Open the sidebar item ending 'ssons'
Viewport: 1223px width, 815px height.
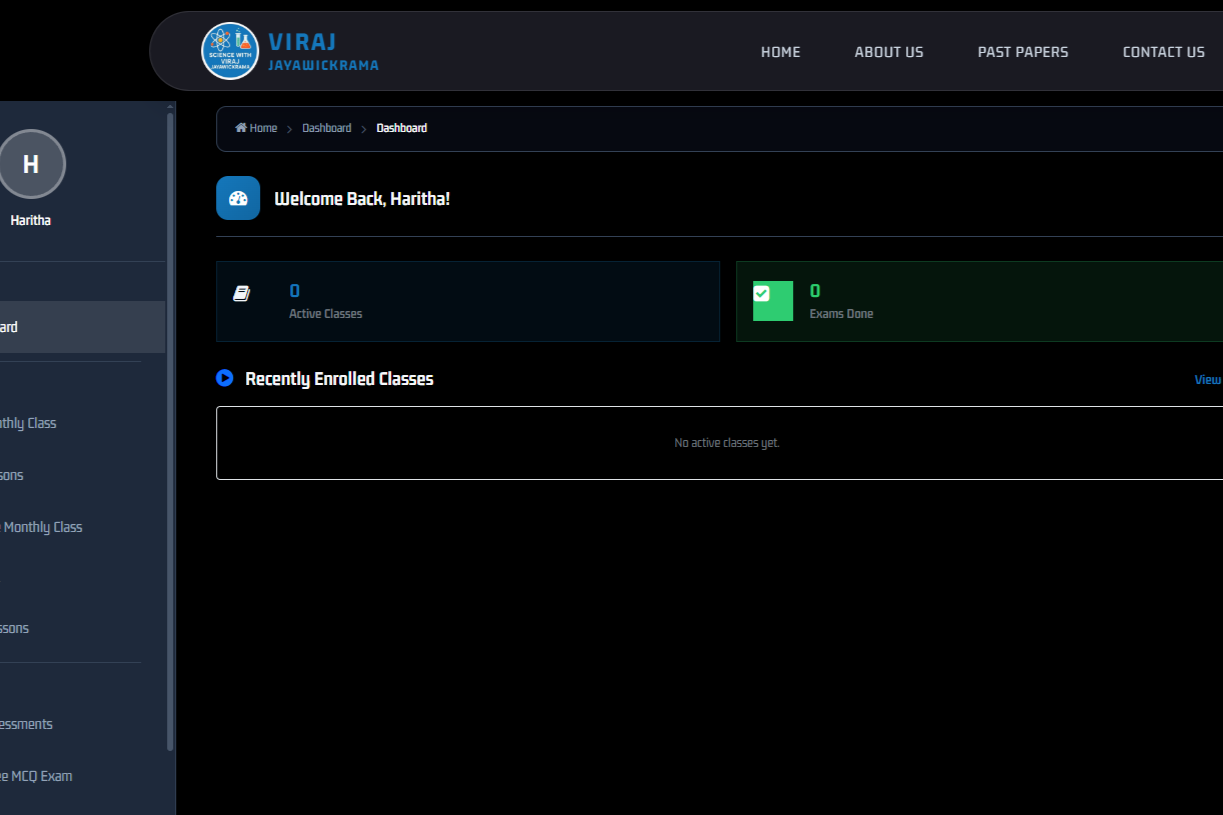click(14, 628)
